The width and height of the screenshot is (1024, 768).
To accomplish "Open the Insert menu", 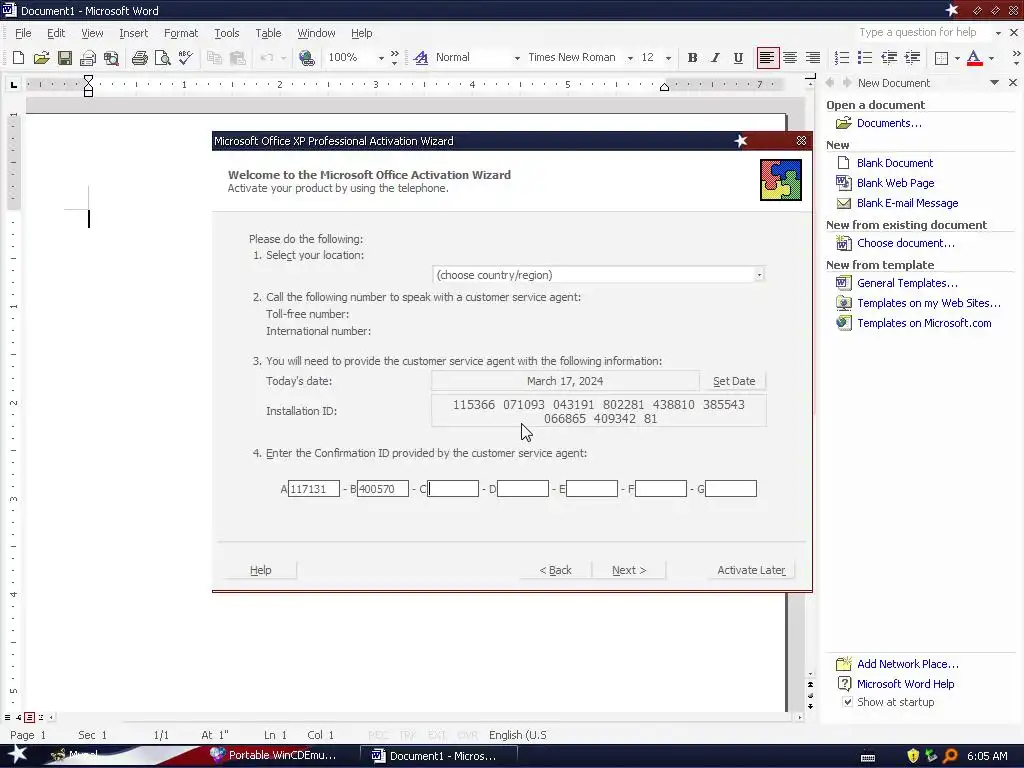I will [x=133, y=33].
